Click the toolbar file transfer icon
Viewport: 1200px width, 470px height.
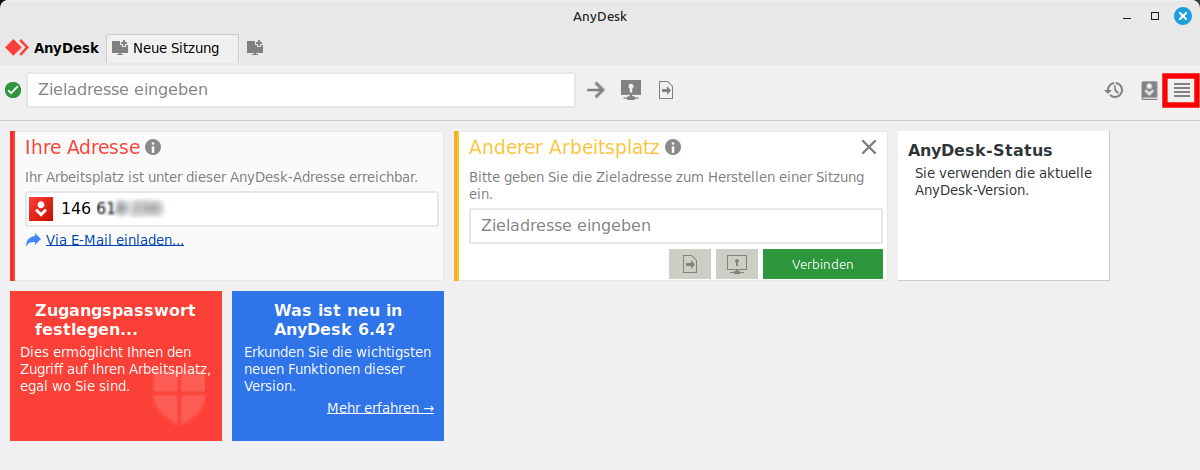[666, 90]
